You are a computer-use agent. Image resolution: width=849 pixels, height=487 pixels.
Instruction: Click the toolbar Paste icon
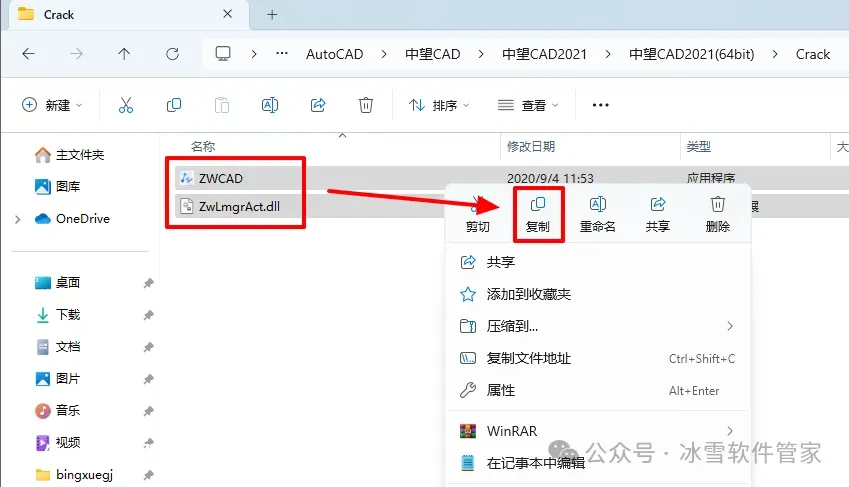pos(221,105)
